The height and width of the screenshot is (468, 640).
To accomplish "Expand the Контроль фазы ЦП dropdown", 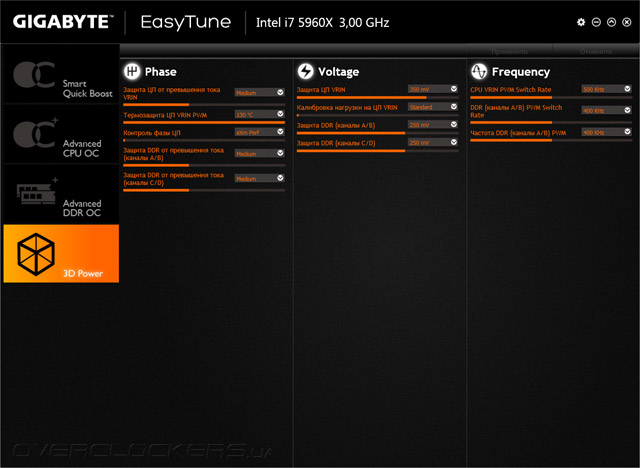I will (x=260, y=132).
